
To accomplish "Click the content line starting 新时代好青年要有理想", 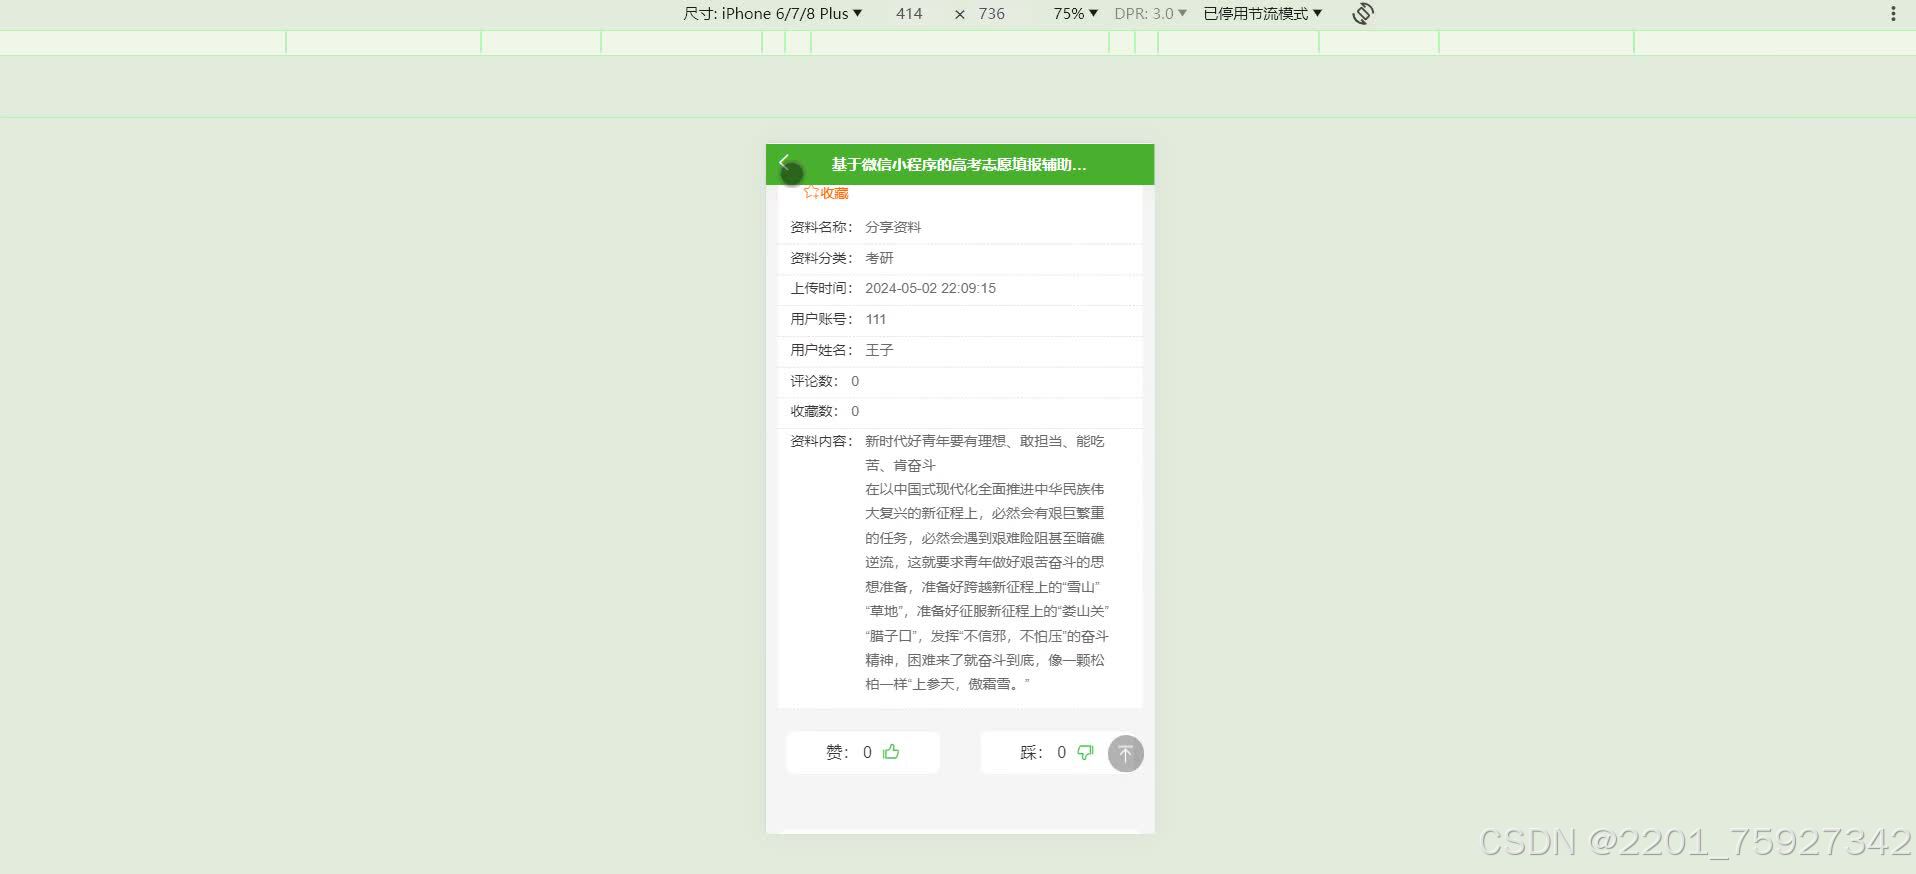I will pos(985,441).
